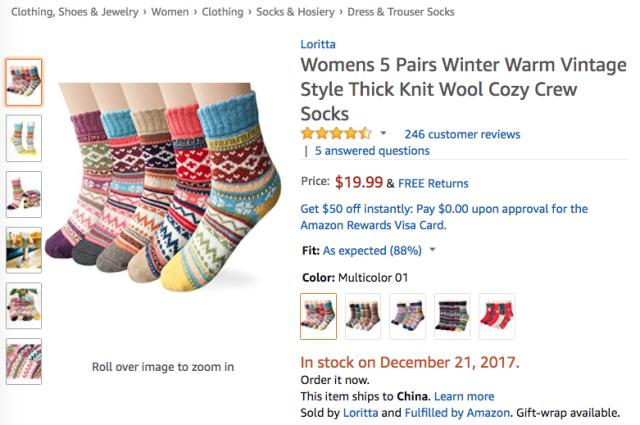Open the Loritta brand link above title
Screen dimensions: 640x425
319,44
